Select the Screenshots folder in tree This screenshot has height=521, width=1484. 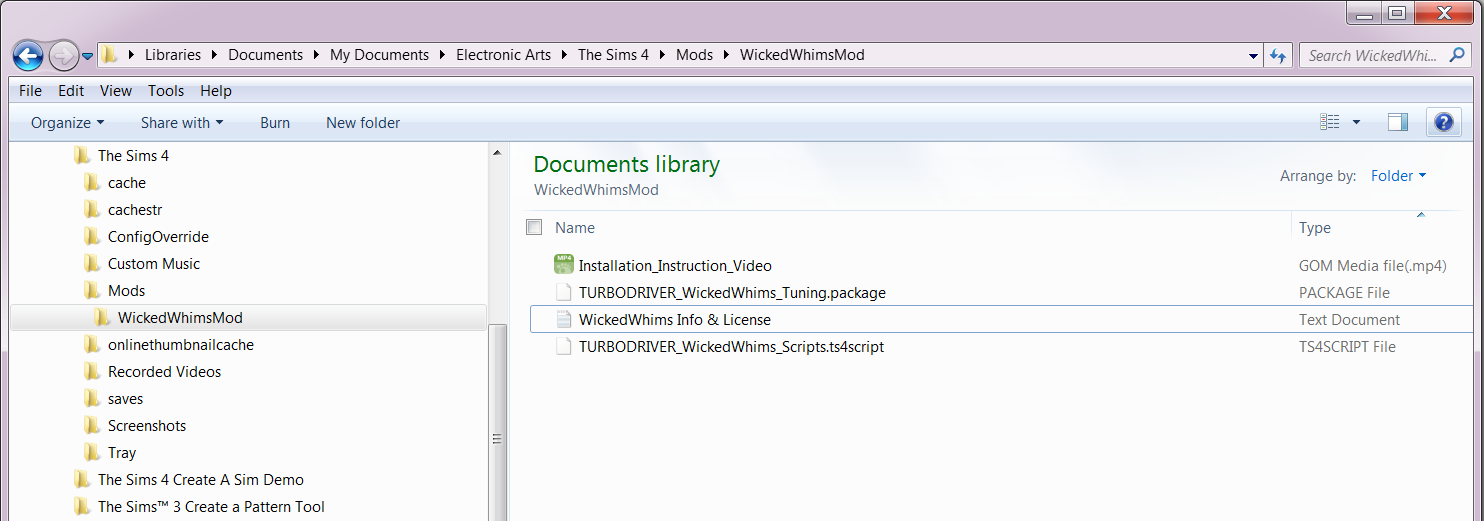pos(147,426)
